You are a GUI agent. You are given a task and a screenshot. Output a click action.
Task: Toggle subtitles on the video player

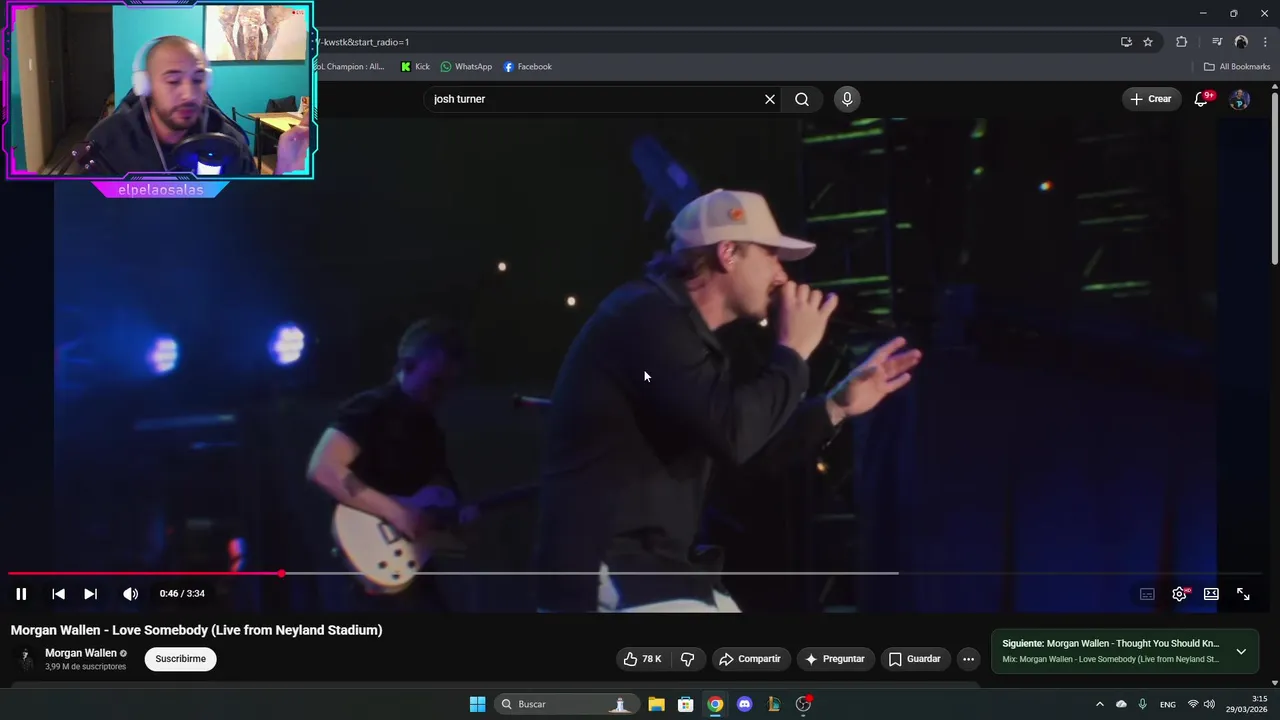click(x=1147, y=594)
